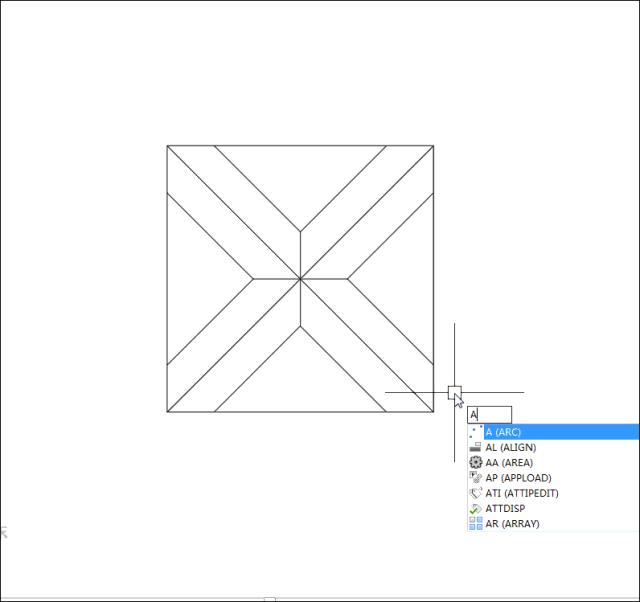This screenshot has height=602, width=640.
Task: Click the center where the diagonal bands cross
Action: point(300,279)
